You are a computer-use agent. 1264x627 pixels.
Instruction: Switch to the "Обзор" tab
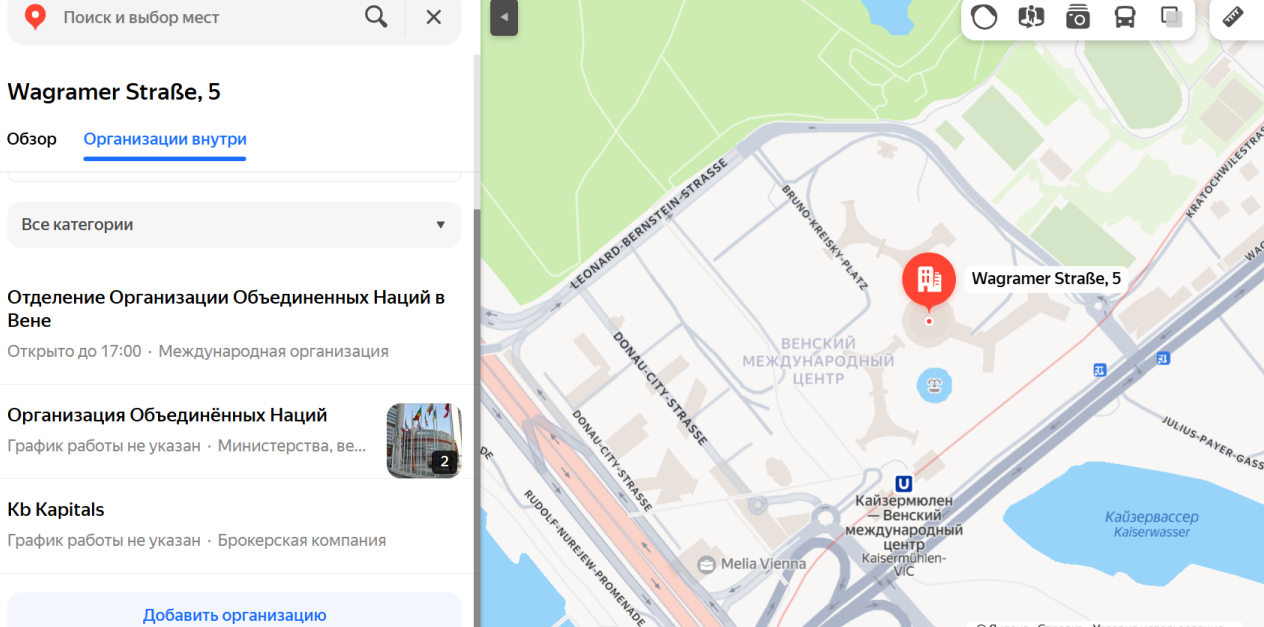[32, 139]
